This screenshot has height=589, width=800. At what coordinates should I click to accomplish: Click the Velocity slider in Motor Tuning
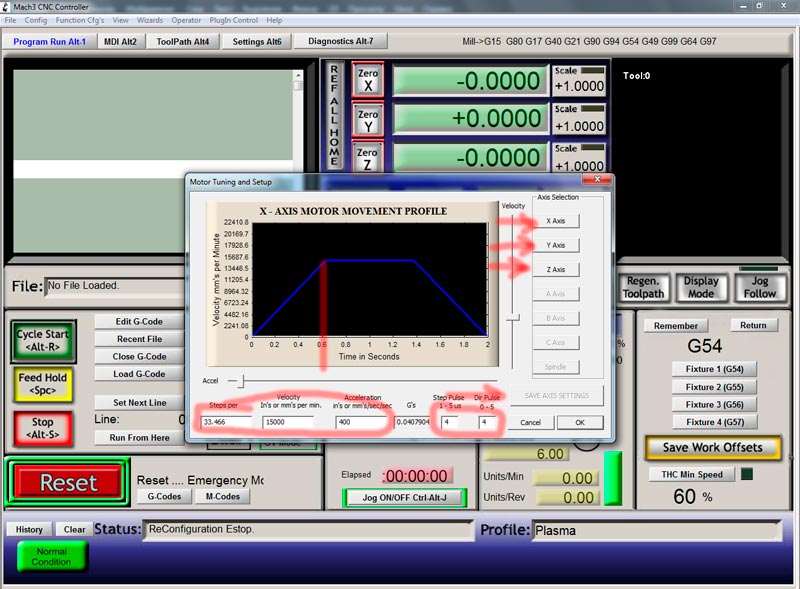(513, 317)
